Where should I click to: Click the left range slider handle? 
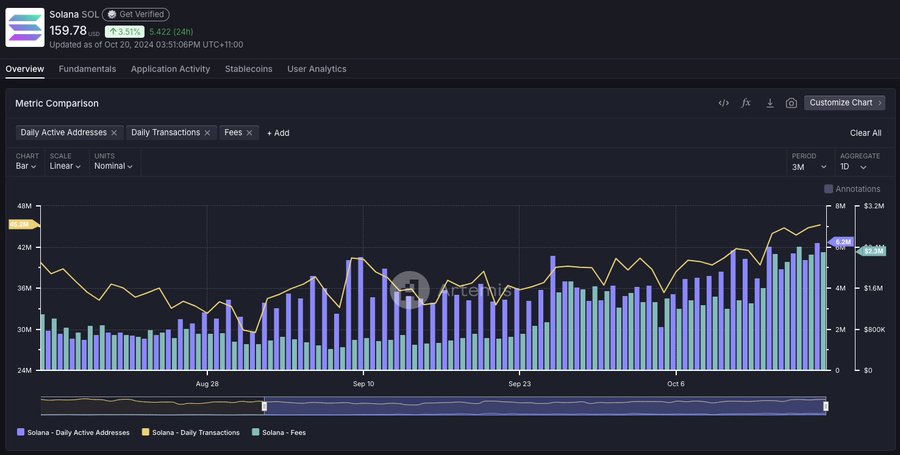pyautogui.click(x=265, y=406)
